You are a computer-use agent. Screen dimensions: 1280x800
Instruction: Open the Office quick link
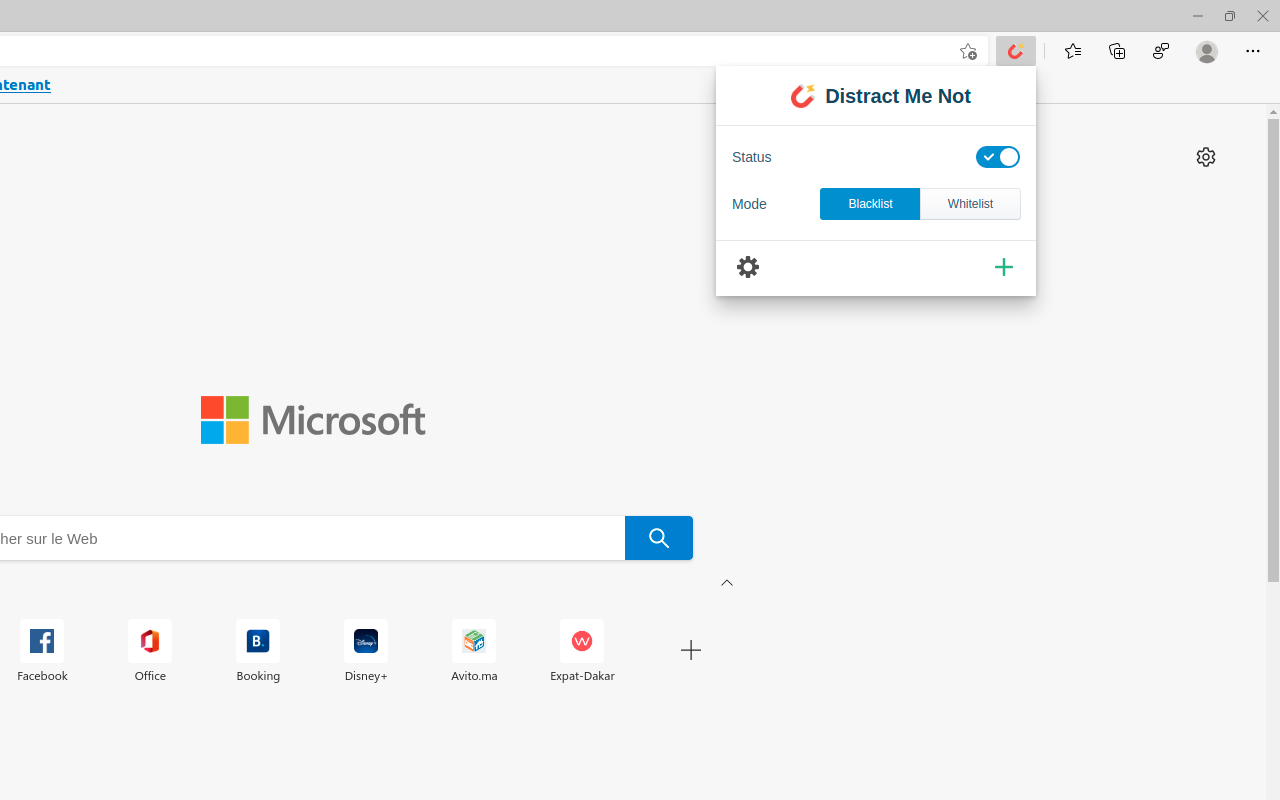150,652
